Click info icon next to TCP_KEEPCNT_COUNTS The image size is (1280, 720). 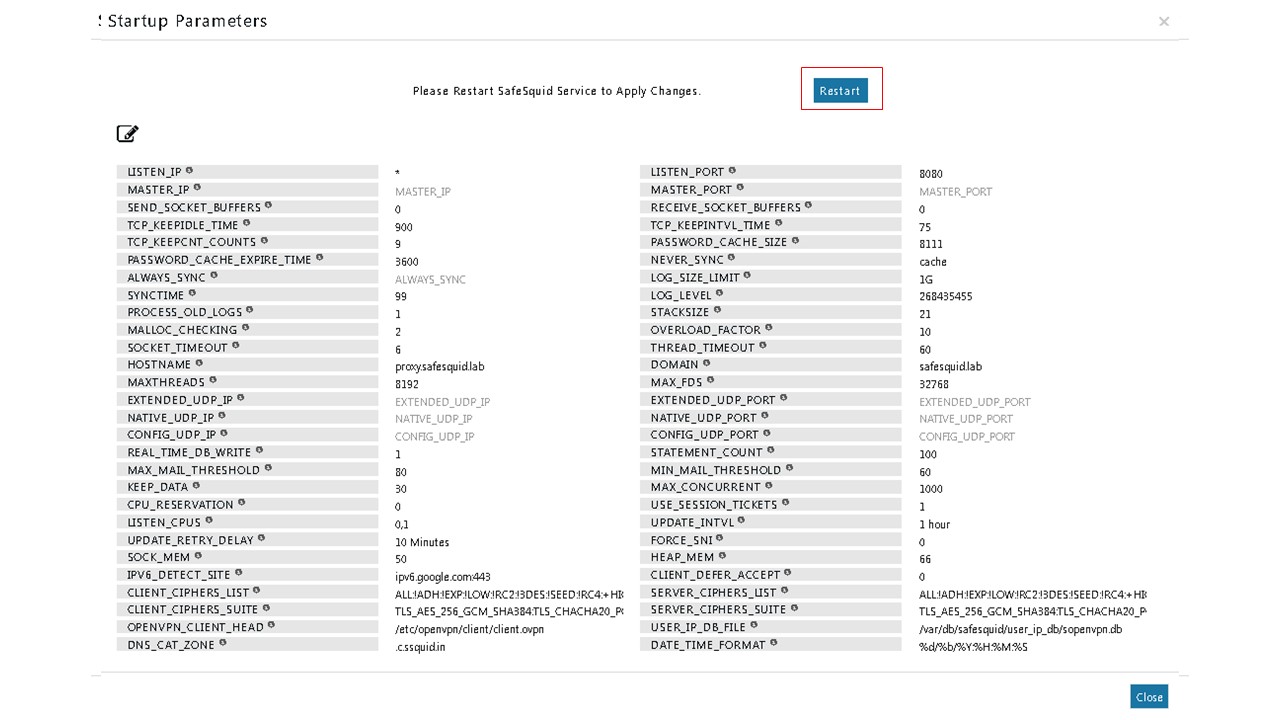tap(264, 241)
